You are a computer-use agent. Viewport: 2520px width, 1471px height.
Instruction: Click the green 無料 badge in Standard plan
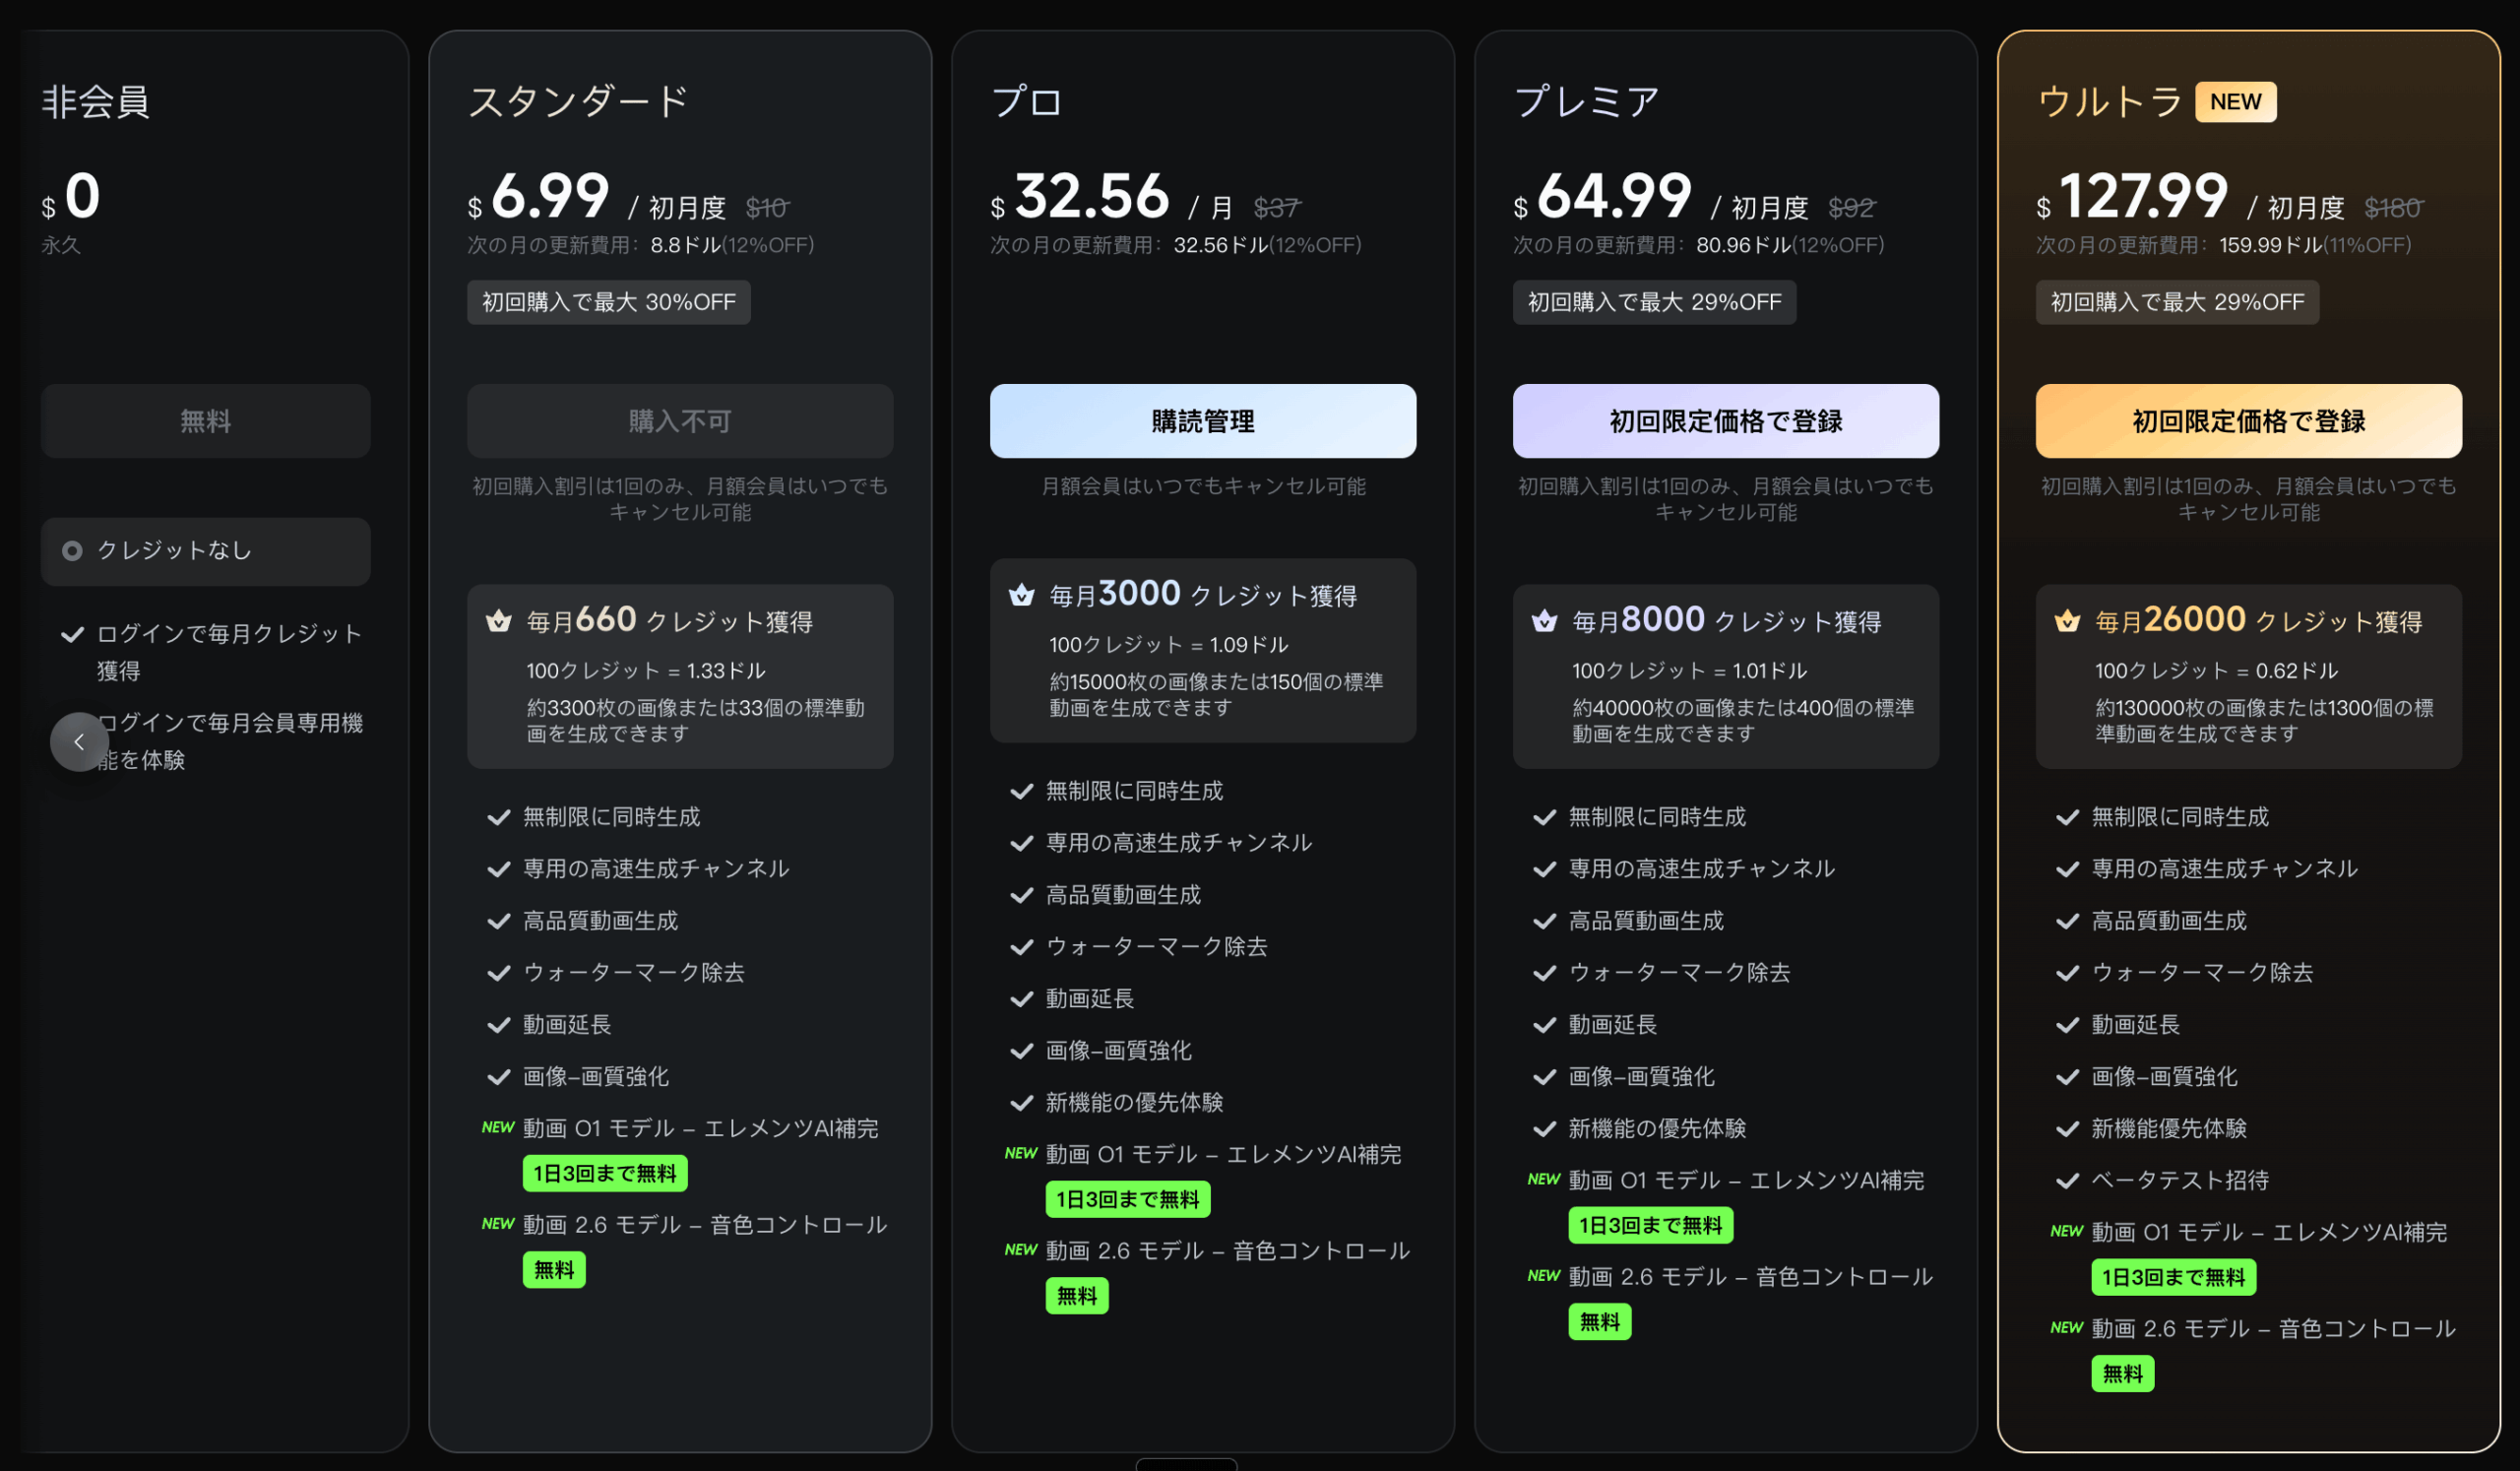click(x=554, y=1270)
